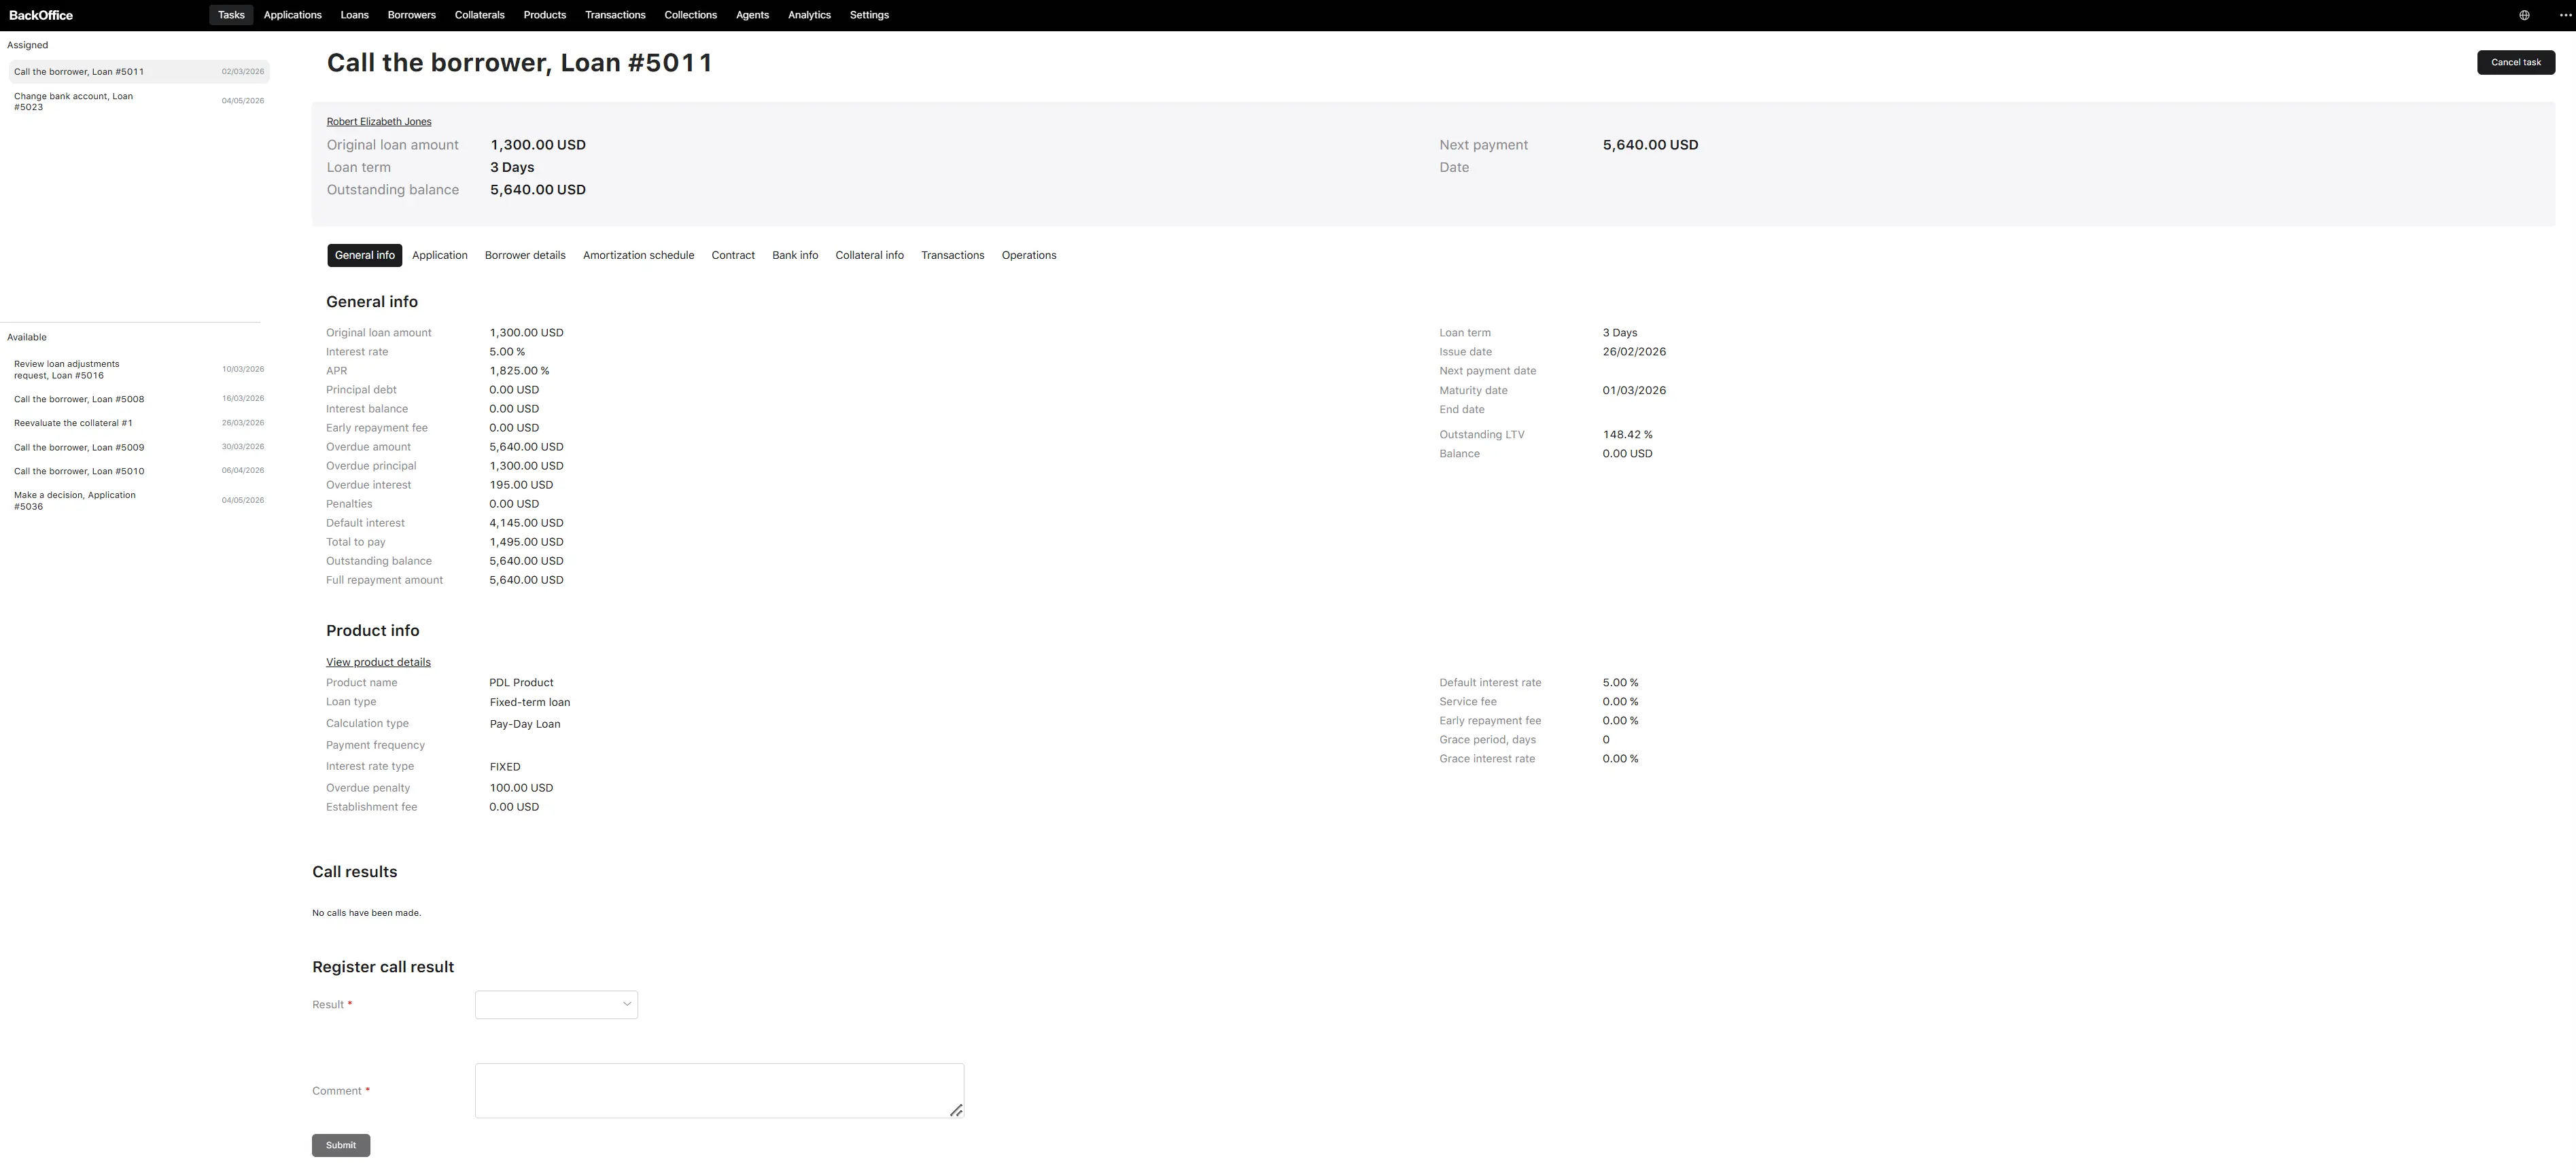Click Next payment value 5,640.00 USD
Viewport: 2576px width, 1172px height.
(x=1650, y=145)
